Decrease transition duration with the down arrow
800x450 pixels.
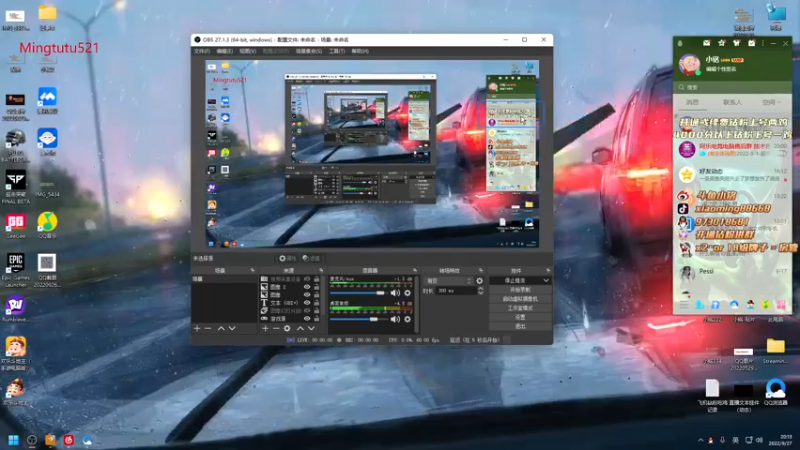click(480, 293)
